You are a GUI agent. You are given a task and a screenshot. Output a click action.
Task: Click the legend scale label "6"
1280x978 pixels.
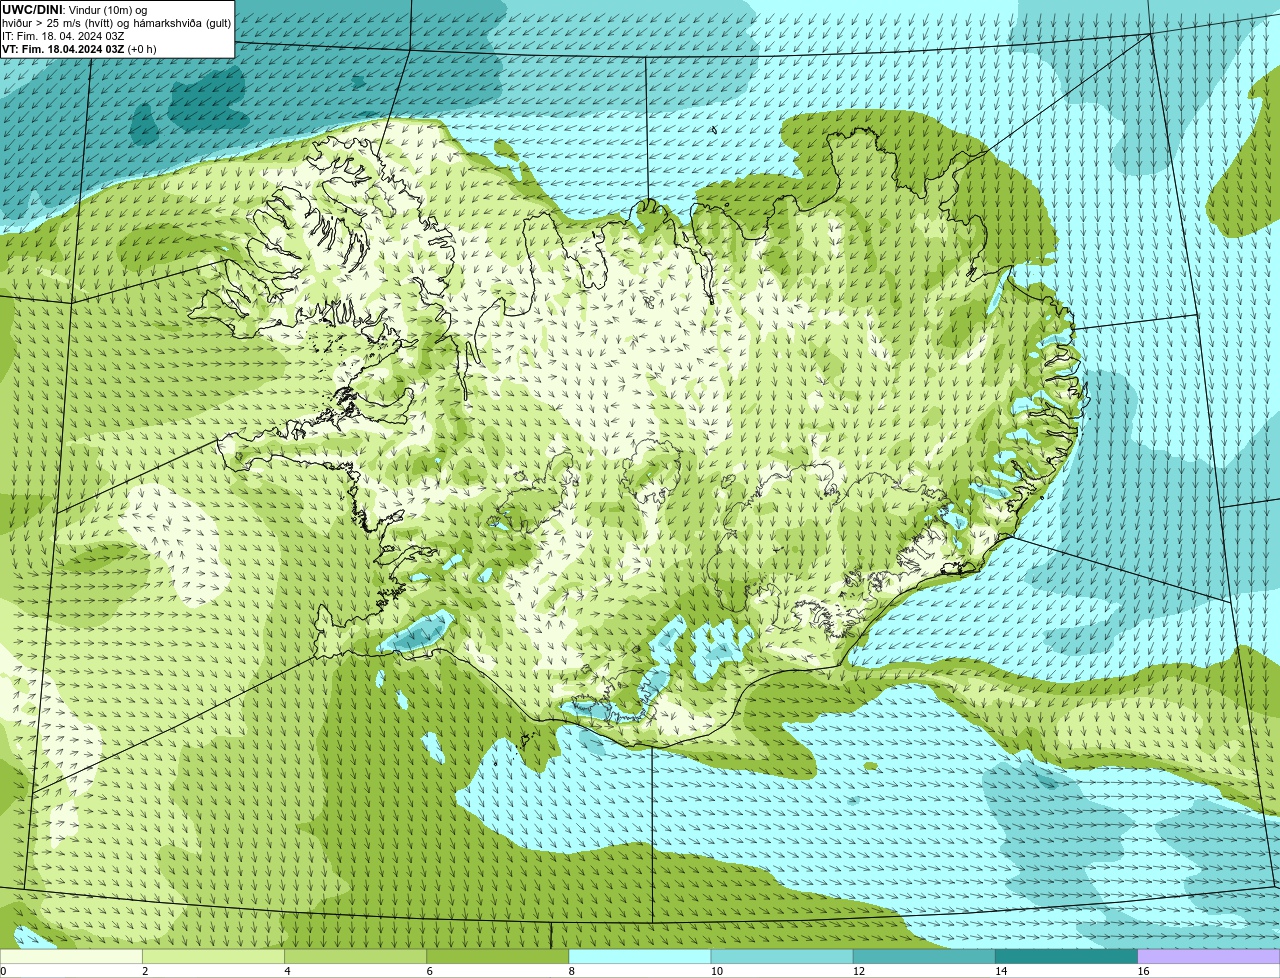[430, 971]
